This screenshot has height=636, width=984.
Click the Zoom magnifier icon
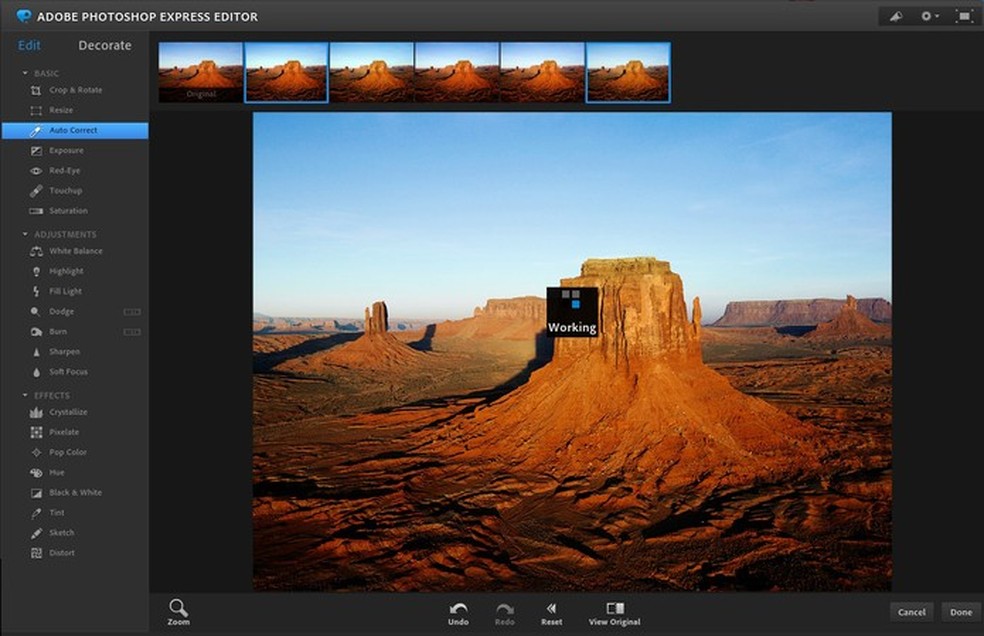(178, 608)
